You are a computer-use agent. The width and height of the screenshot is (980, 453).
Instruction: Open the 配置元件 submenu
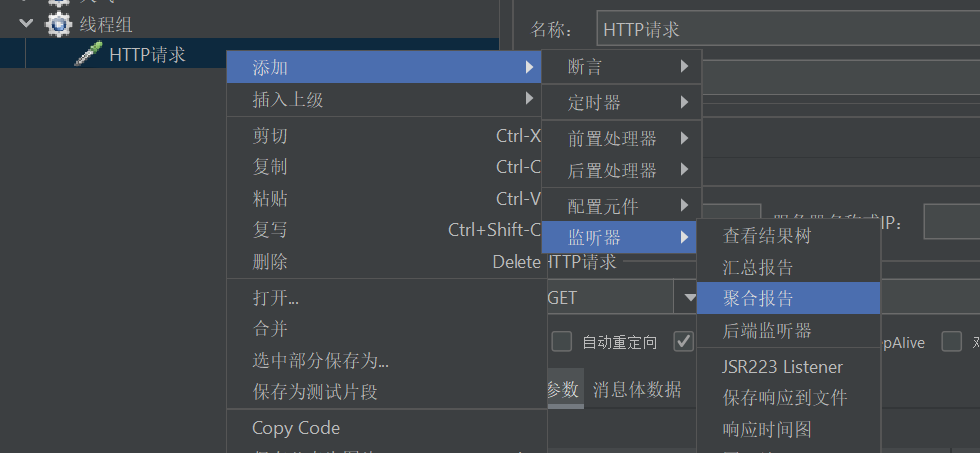(621, 206)
